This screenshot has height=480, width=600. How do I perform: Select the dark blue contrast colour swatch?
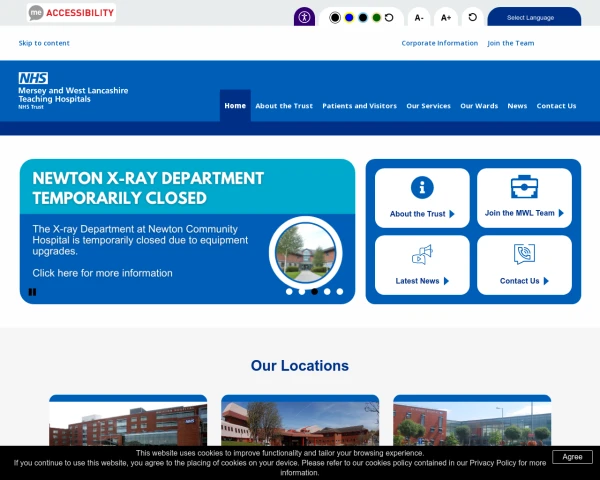(363, 18)
